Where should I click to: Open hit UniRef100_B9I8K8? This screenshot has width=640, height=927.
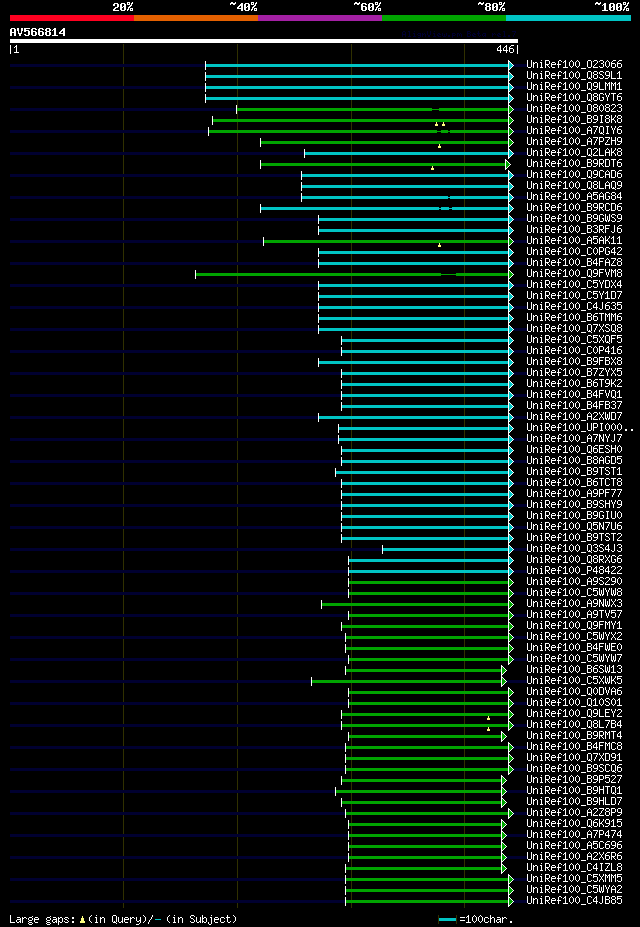click(x=574, y=119)
